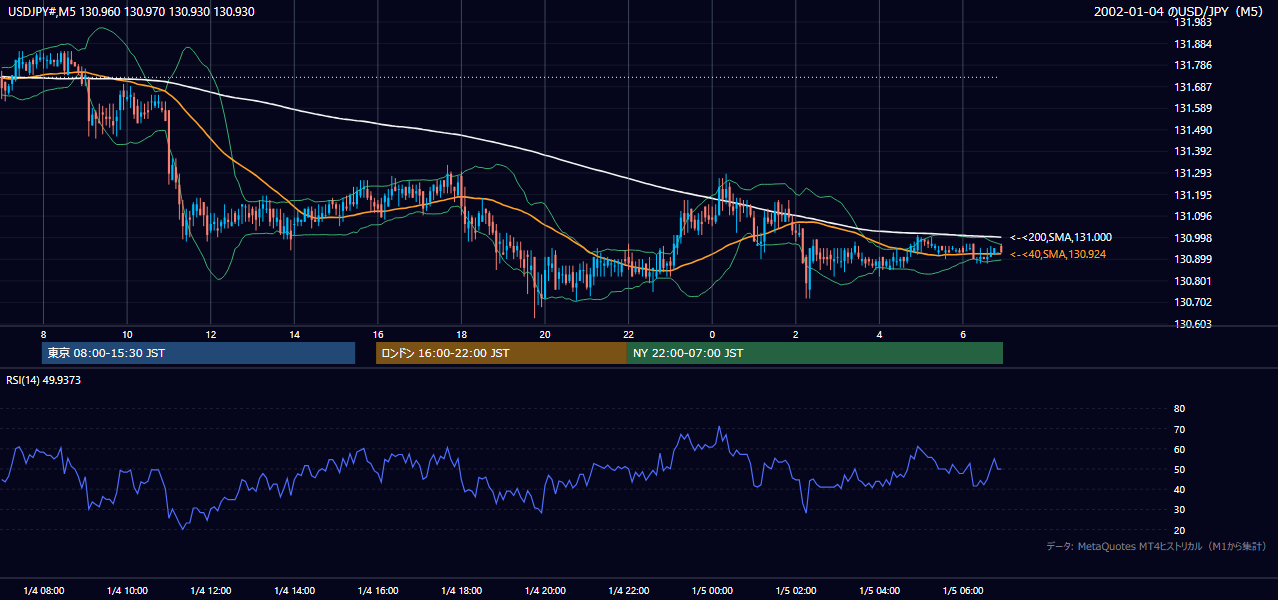Image resolution: width=1278 pixels, height=600 pixels.
Task: Click RSI level 40 on the scale
Action: coord(1179,489)
